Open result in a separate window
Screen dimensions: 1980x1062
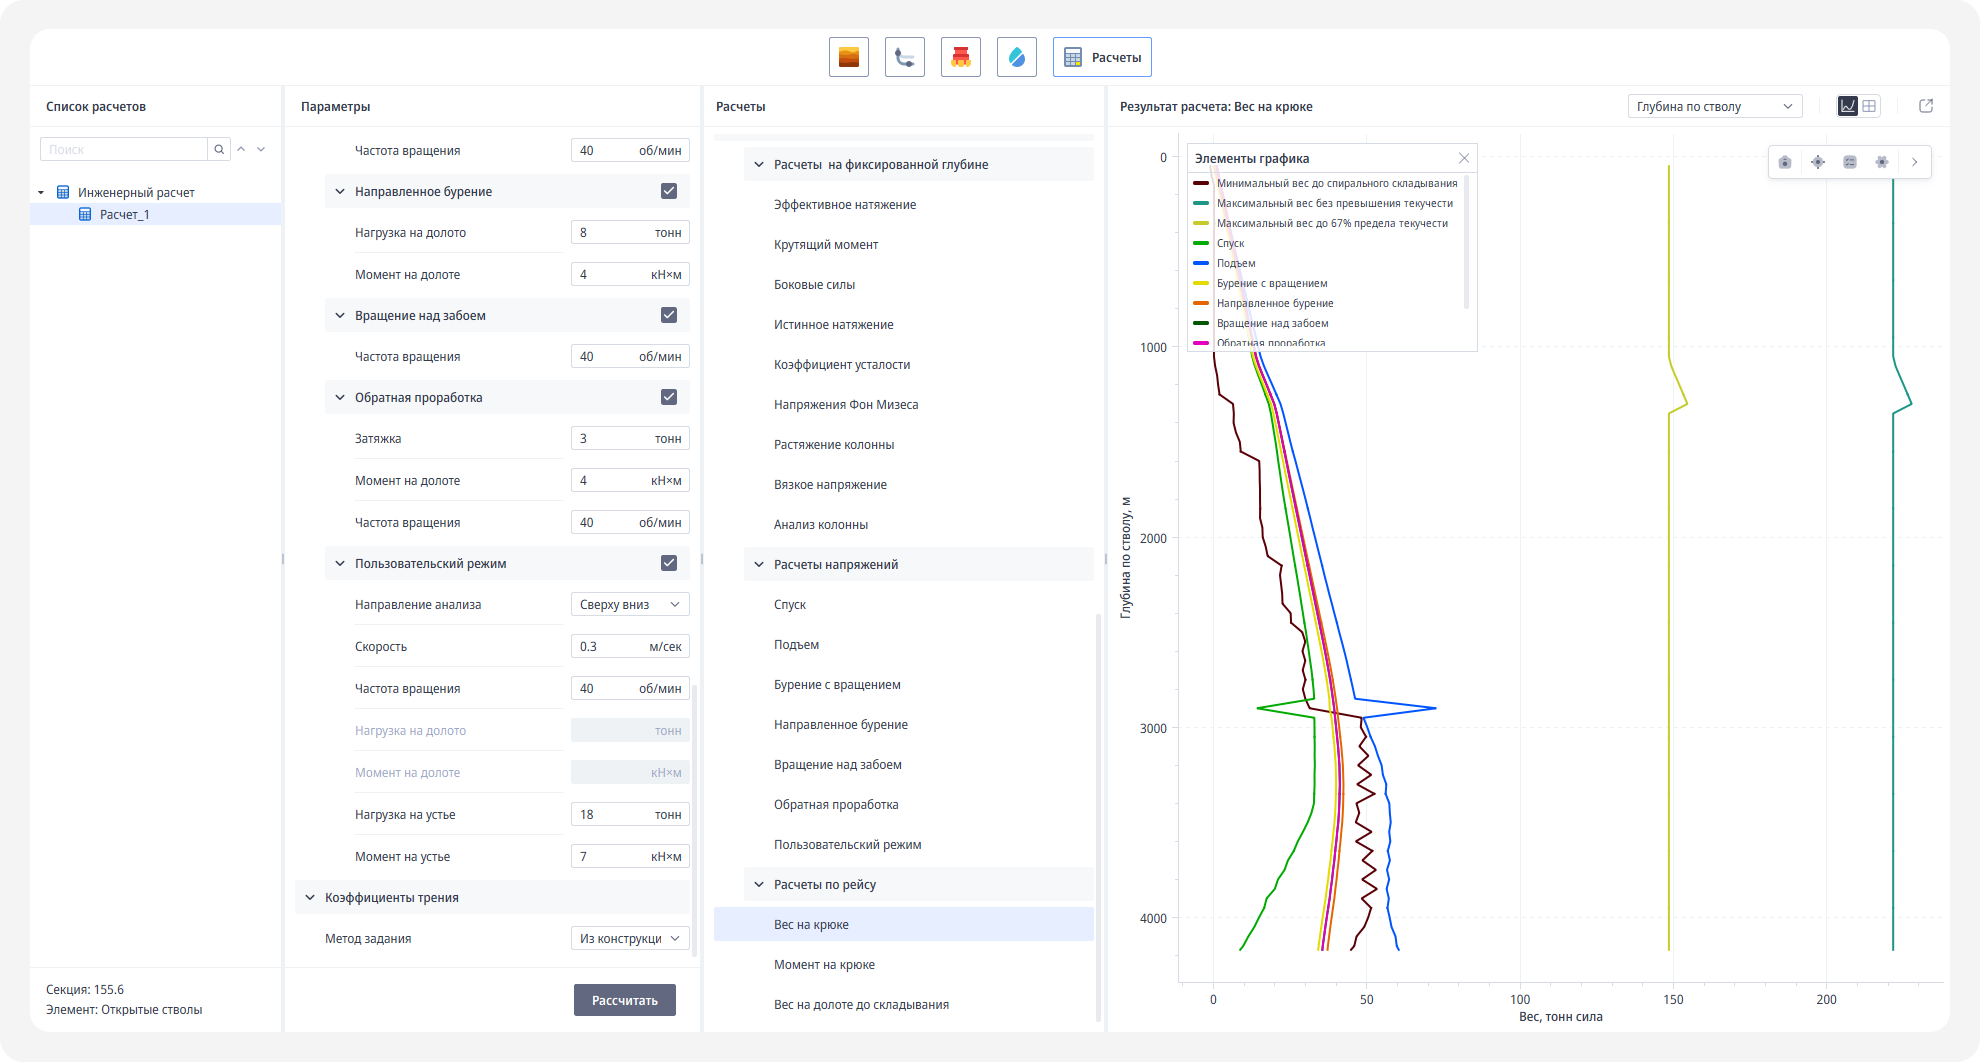coord(1925,106)
